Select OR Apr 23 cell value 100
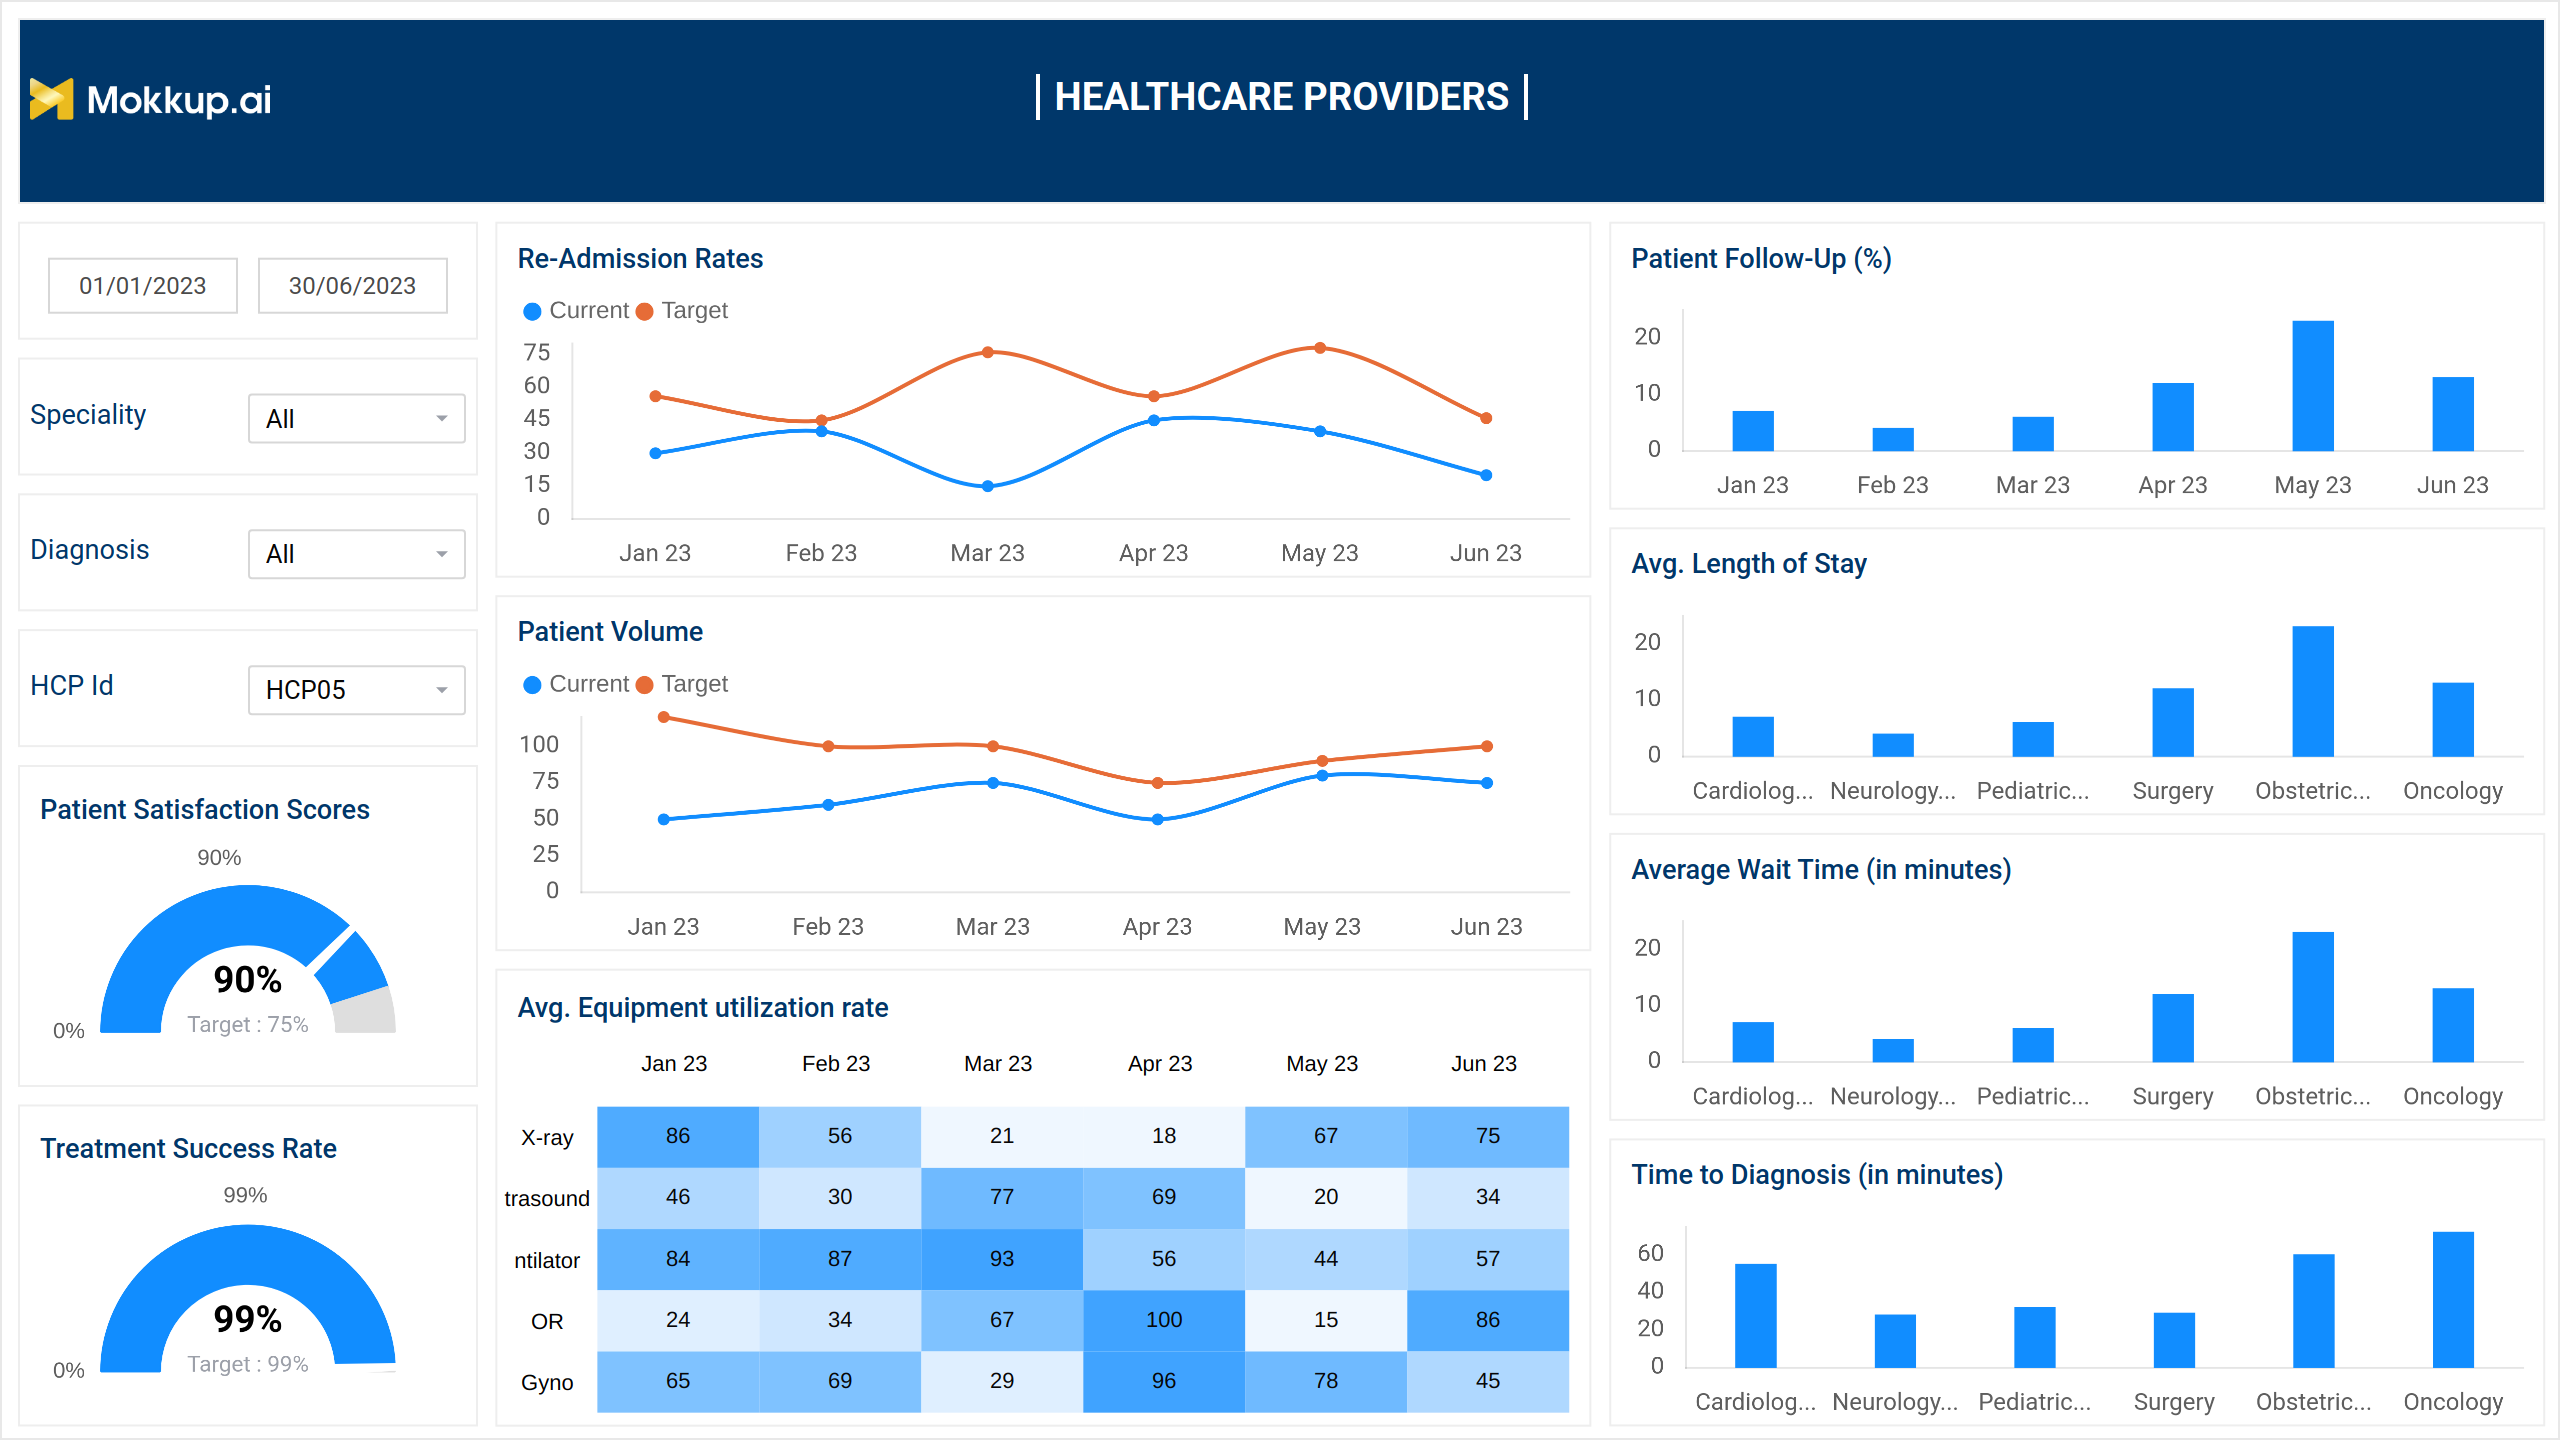 [1164, 1320]
